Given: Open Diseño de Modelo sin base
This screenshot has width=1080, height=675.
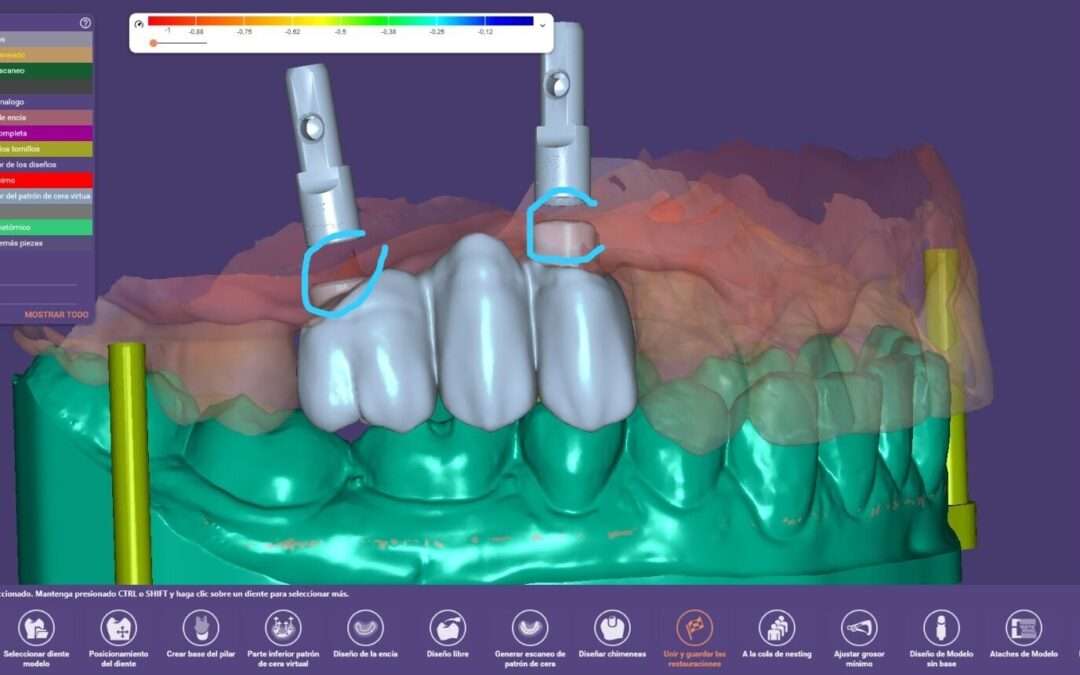Looking at the screenshot, I should (942, 638).
